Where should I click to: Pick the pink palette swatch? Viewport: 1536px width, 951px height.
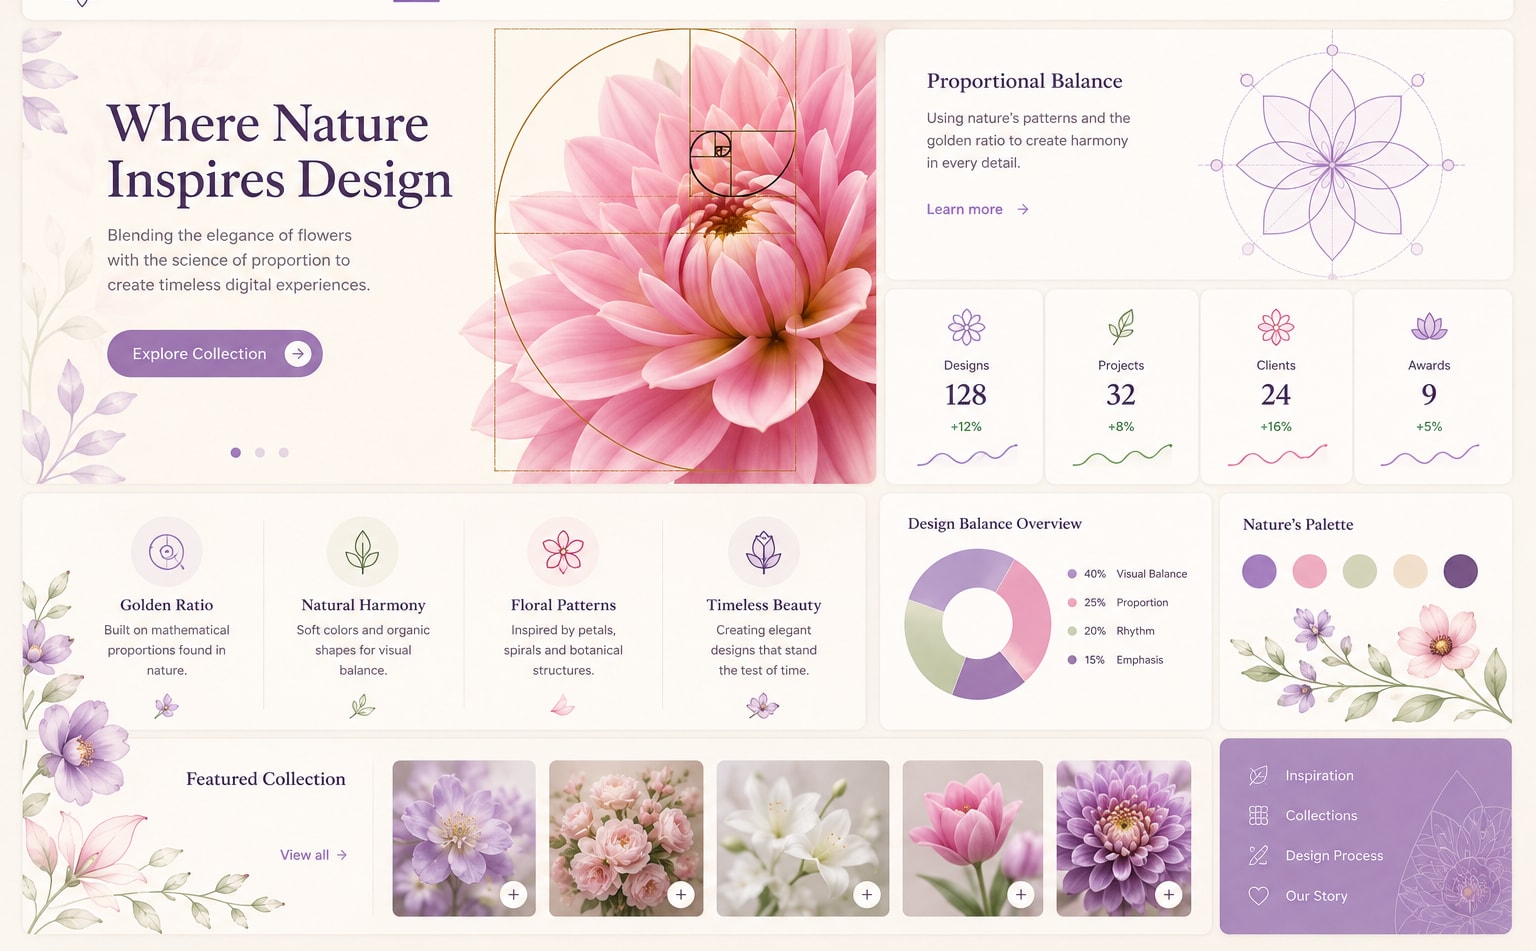coord(1309,571)
